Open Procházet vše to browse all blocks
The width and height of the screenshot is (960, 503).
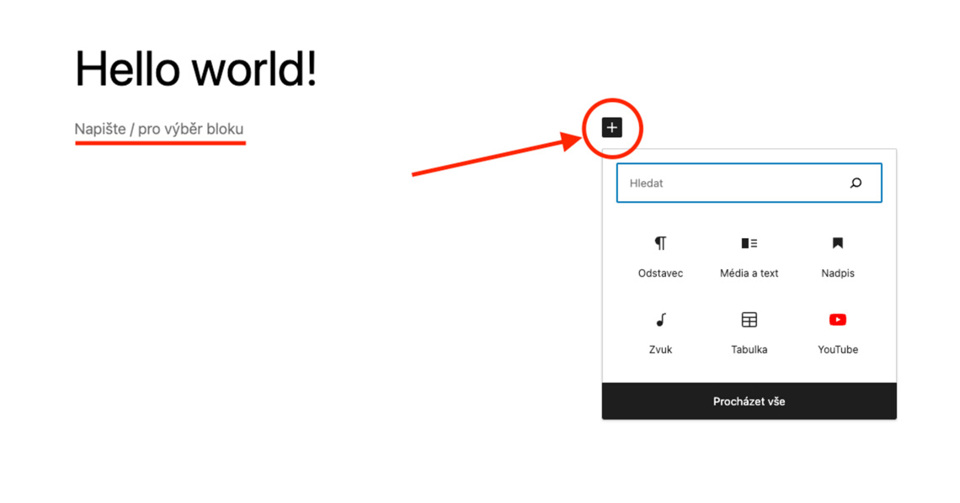coord(749,401)
